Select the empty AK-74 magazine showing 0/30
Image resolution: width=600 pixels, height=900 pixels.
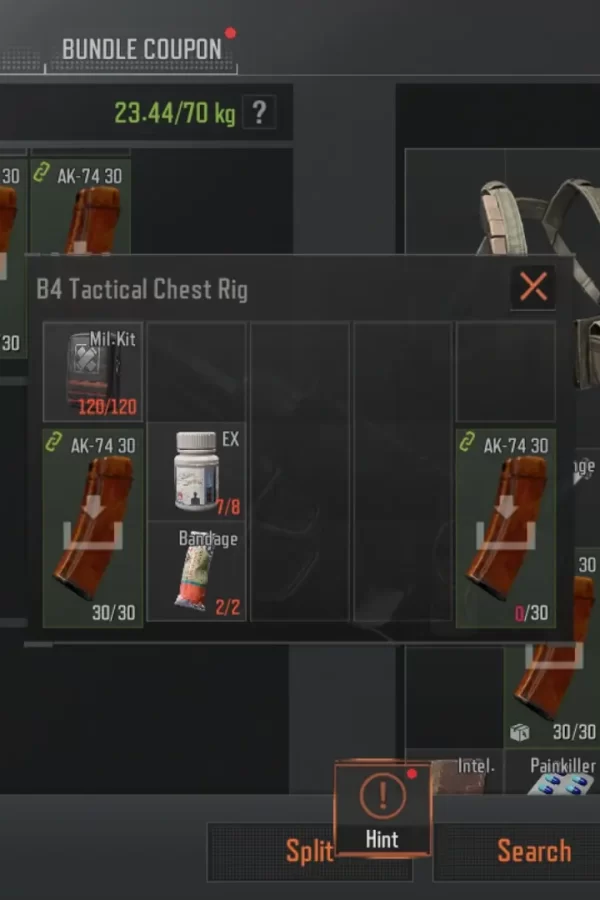pos(506,528)
